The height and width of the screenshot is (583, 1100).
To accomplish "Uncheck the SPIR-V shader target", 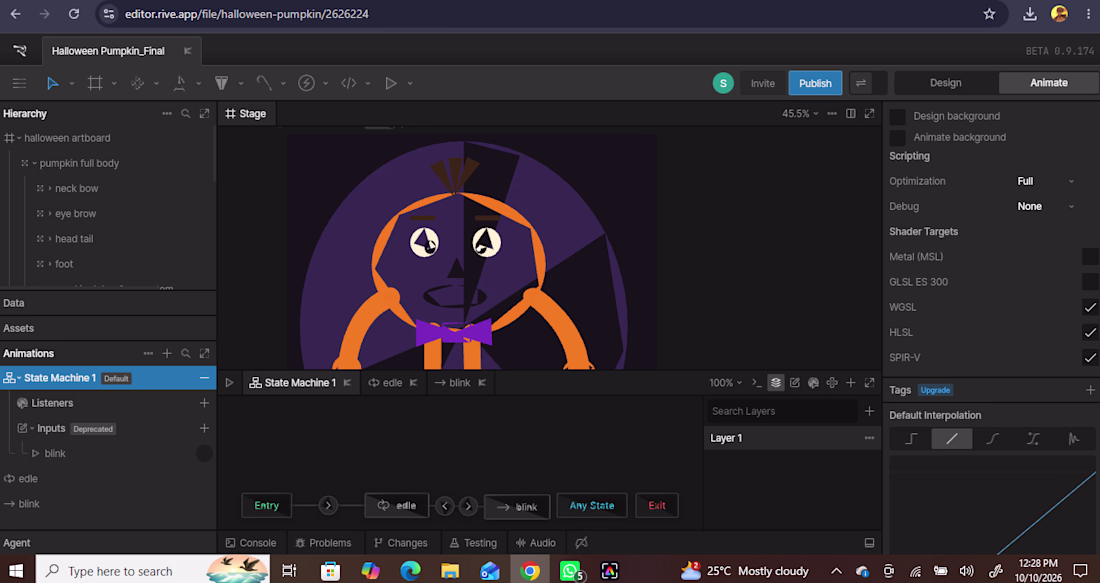I will point(1089,358).
